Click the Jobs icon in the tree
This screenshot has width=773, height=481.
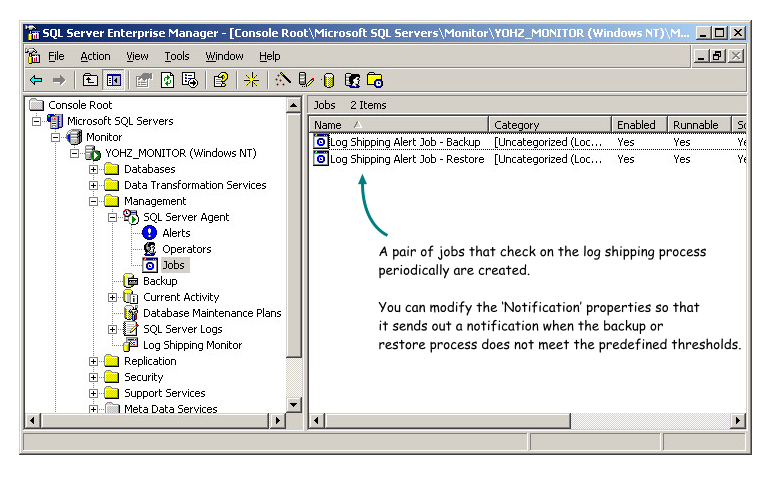150,265
